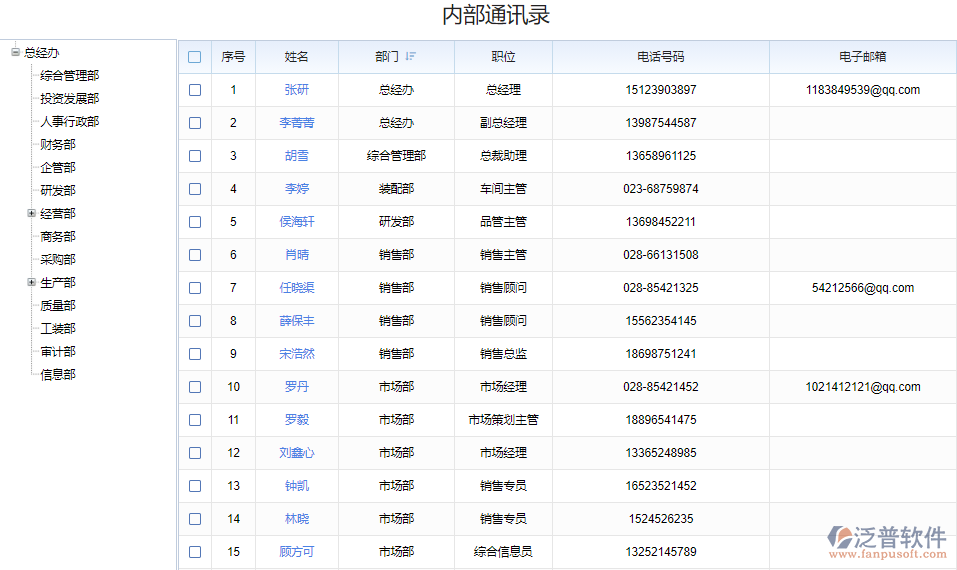957x570 pixels.
Task: Click email cell 1183849539@qq.com
Action: [862, 90]
